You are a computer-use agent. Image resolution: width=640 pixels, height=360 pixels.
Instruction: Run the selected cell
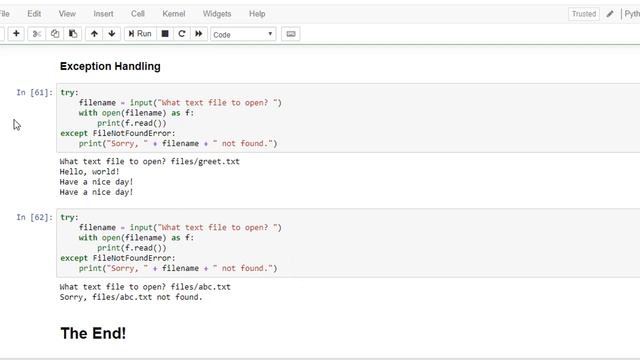pos(140,34)
